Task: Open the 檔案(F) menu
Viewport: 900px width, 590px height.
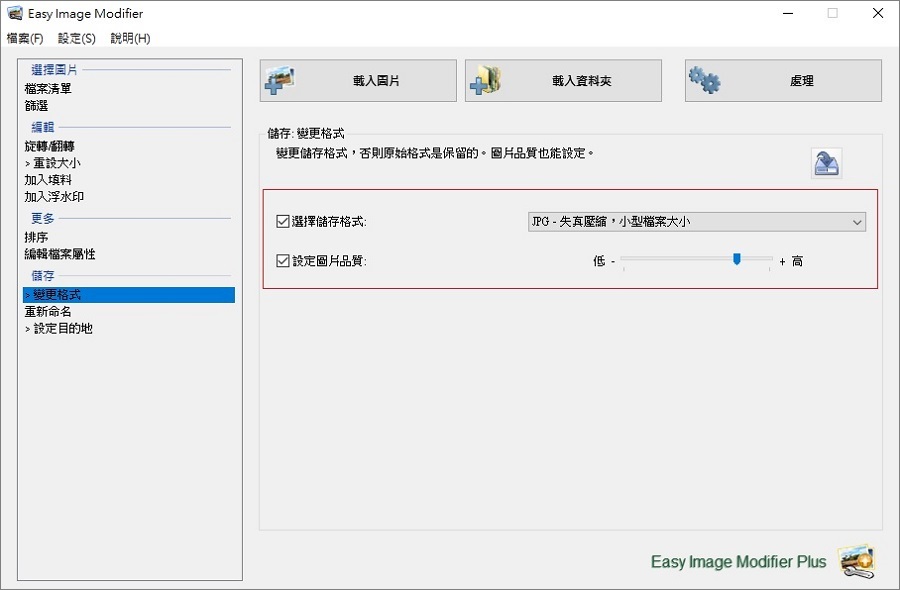Action: [25, 38]
